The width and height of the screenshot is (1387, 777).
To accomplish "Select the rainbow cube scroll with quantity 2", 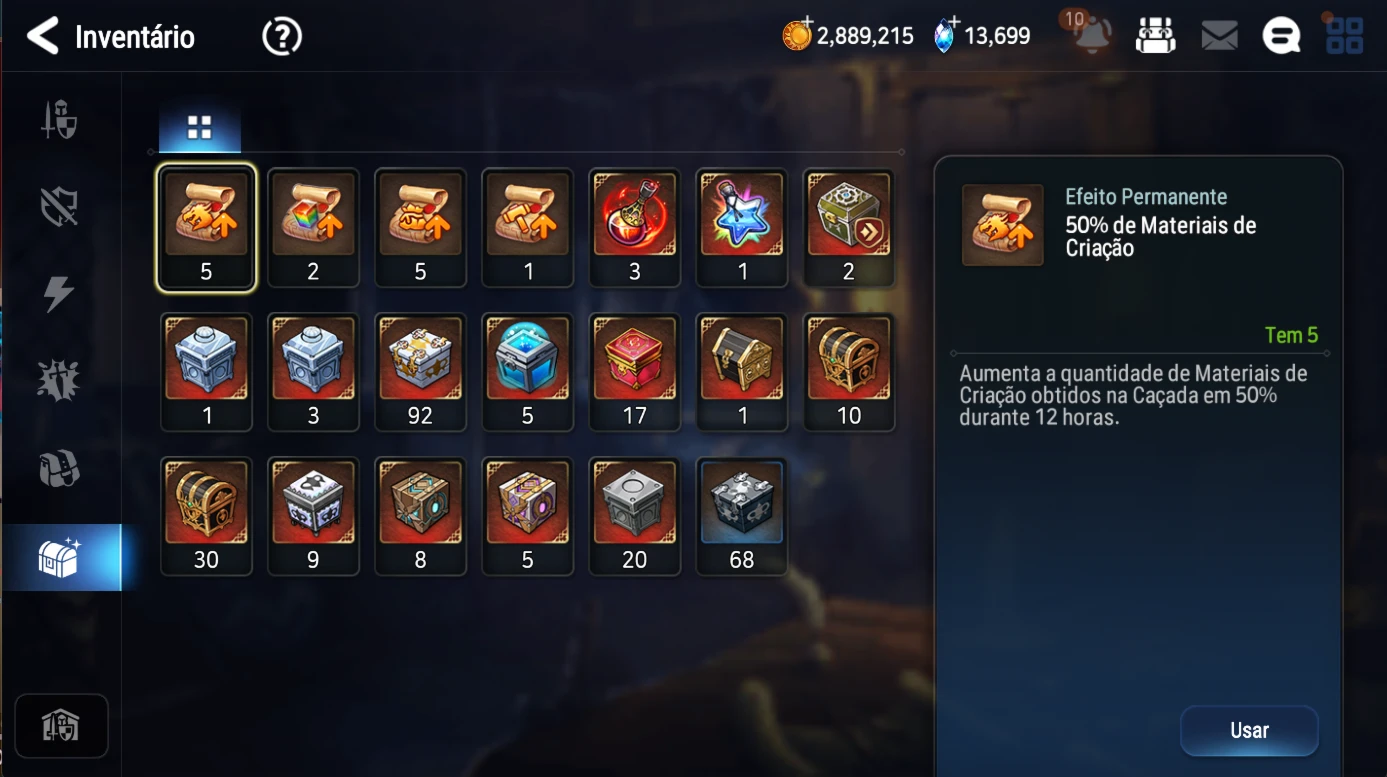I will tap(313, 228).
